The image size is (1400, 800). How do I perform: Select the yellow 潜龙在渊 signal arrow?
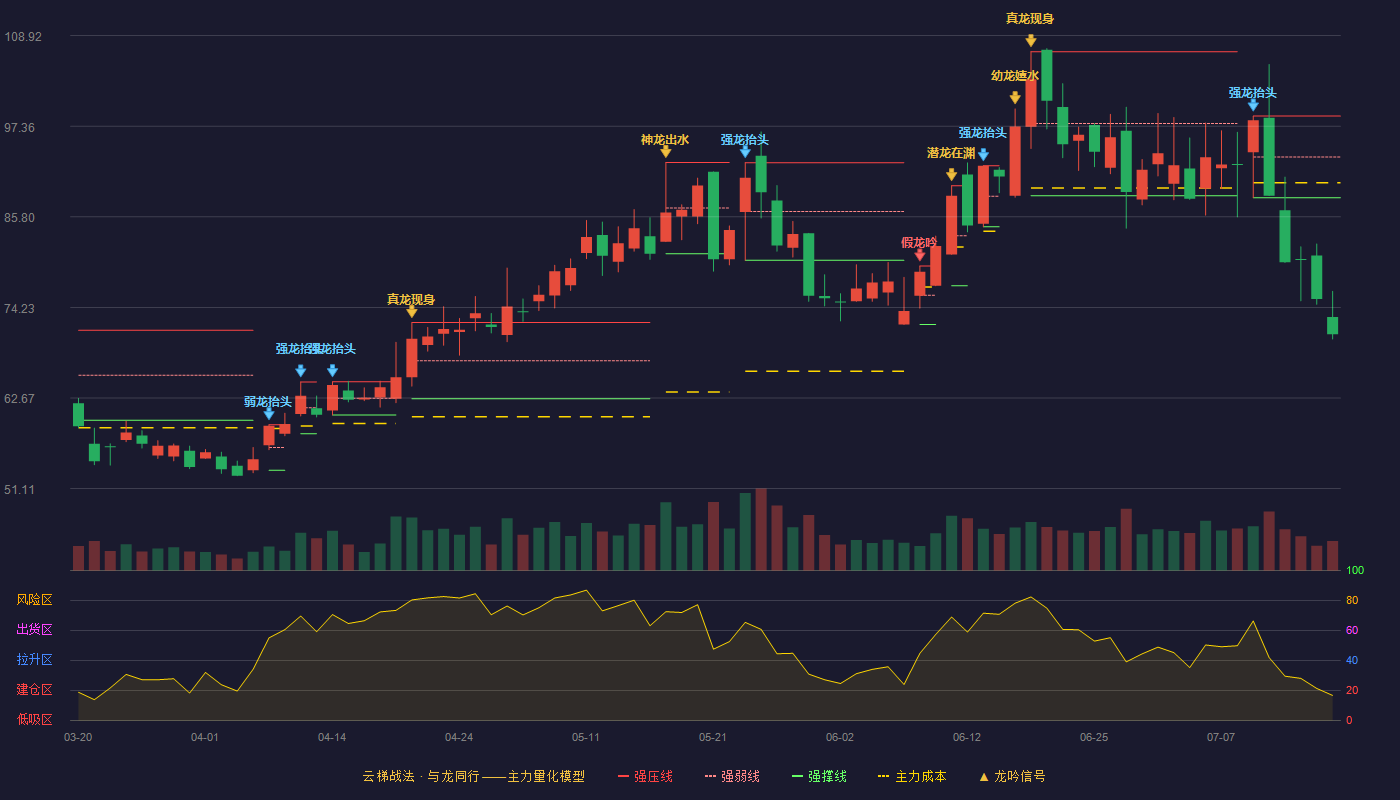(x=951, y=174)
